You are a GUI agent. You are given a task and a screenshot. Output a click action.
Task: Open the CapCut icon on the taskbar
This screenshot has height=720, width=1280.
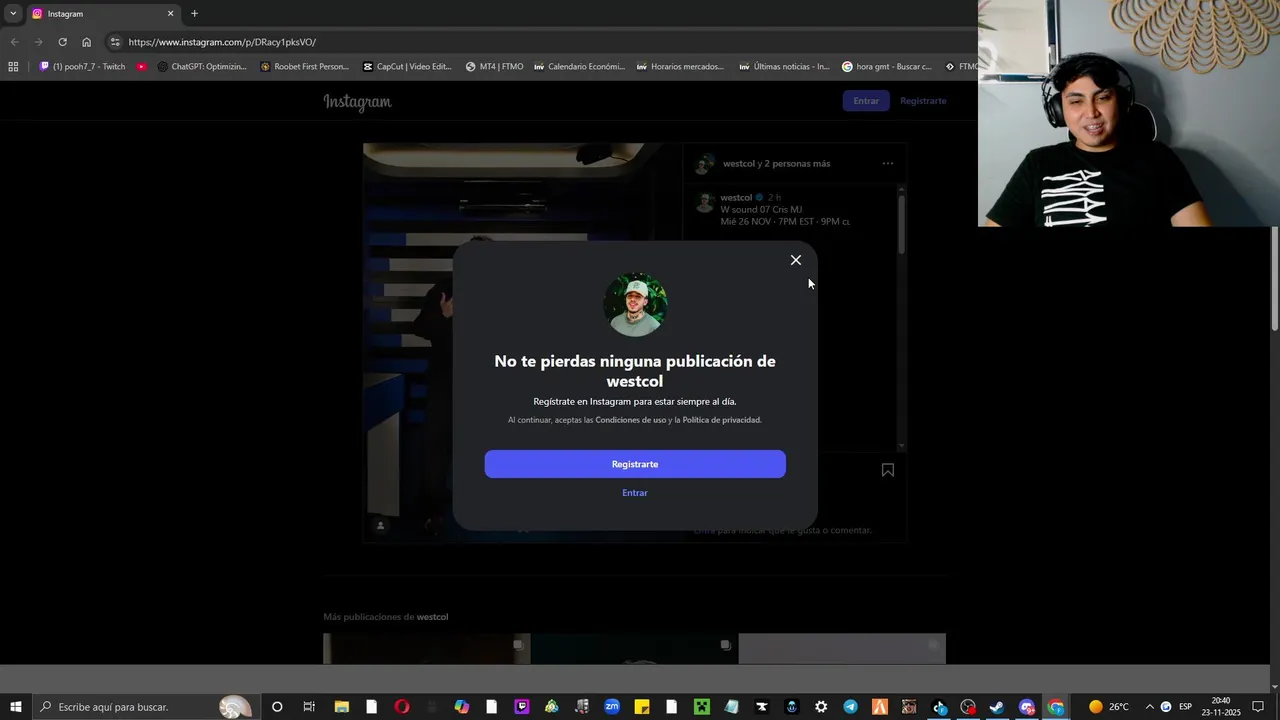click(x=761, y=707)
